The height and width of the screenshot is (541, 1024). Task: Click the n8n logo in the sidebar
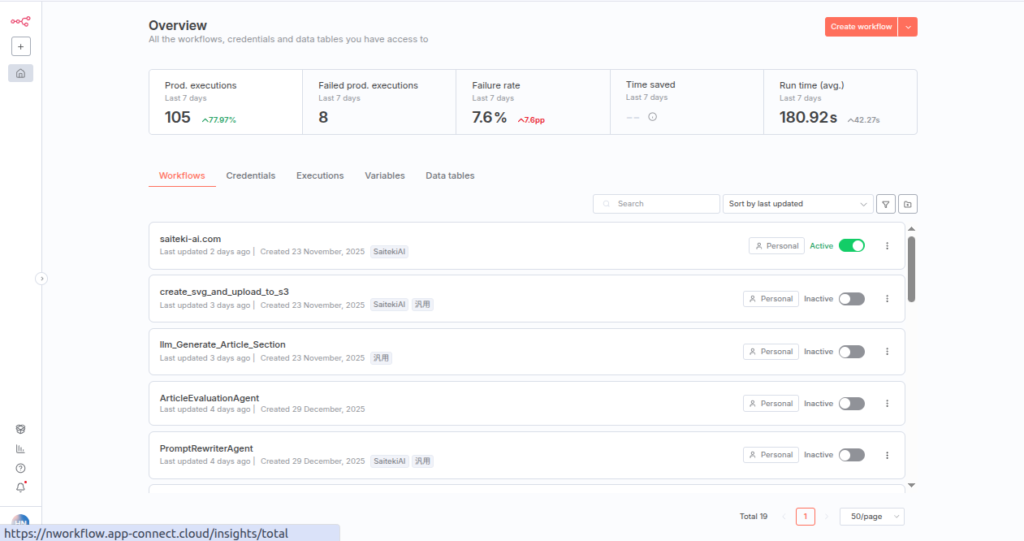(x=20, y=20)
